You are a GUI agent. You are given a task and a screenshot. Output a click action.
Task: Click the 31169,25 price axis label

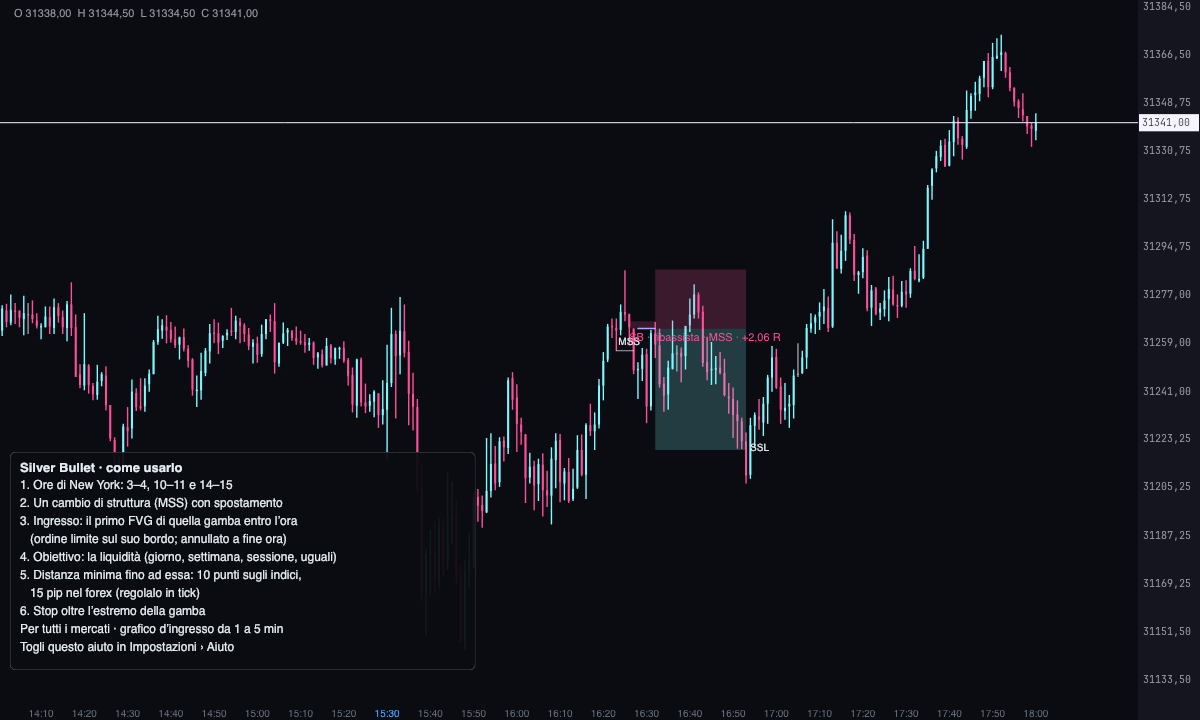[1166, 583]
